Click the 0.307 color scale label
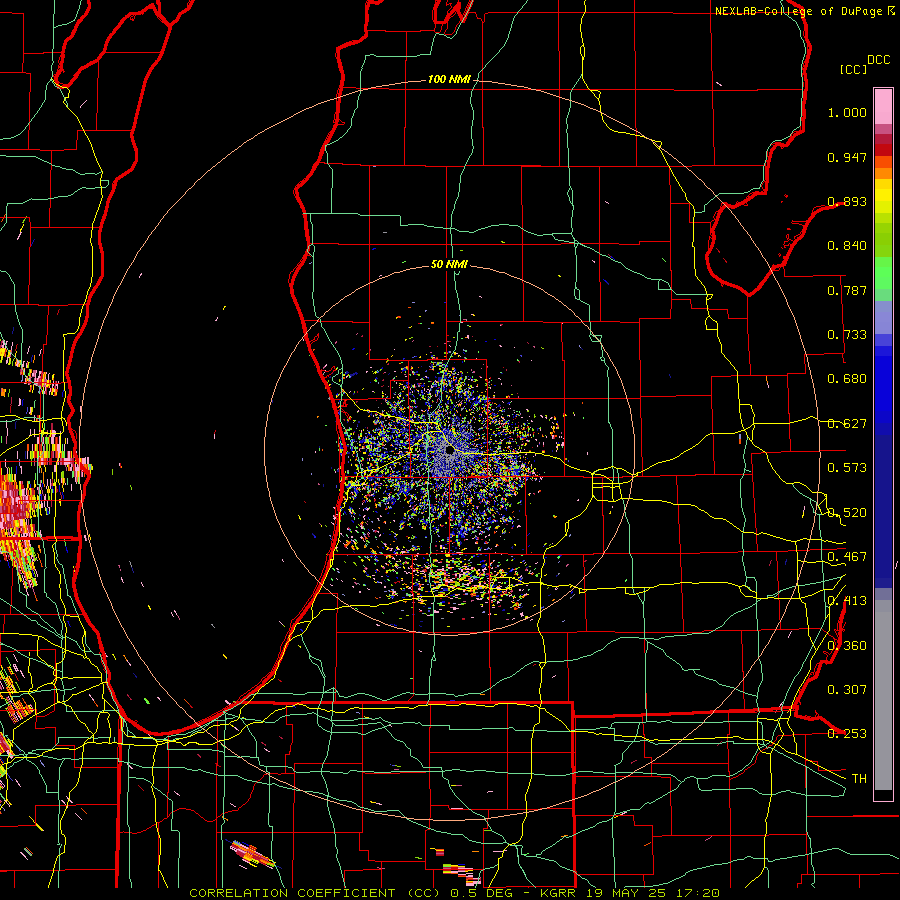The height and width of the screenshot is (900, 900). click(847, 690)
